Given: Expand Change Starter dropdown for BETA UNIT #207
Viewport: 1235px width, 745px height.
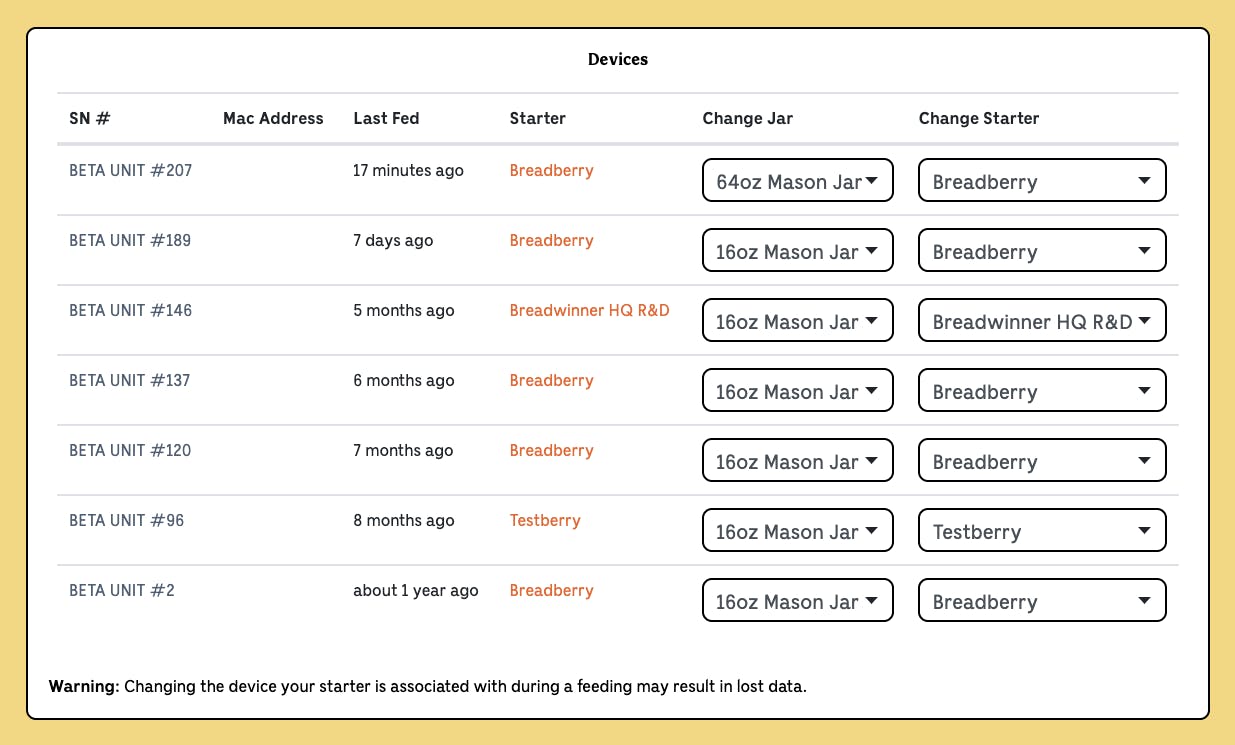Looking at the screenshot, I should click(x=1042, y=181).
